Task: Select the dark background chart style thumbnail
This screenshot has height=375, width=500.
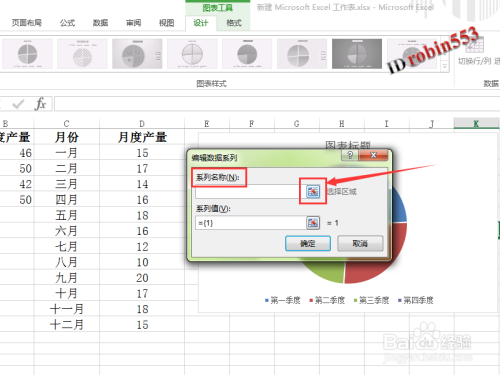Action: (x=357, y=54)
